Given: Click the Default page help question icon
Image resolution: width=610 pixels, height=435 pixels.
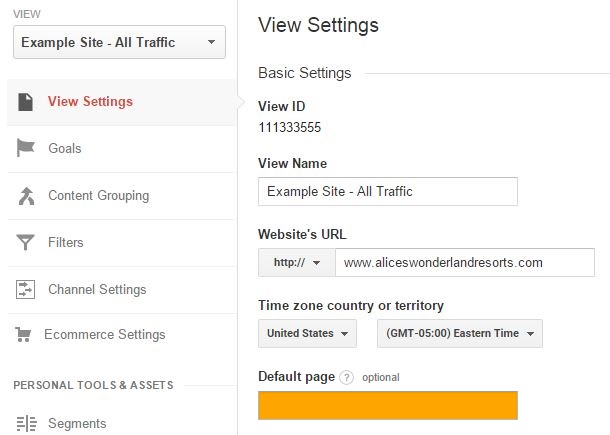Looking at the screenshot, I should point(346,377).
